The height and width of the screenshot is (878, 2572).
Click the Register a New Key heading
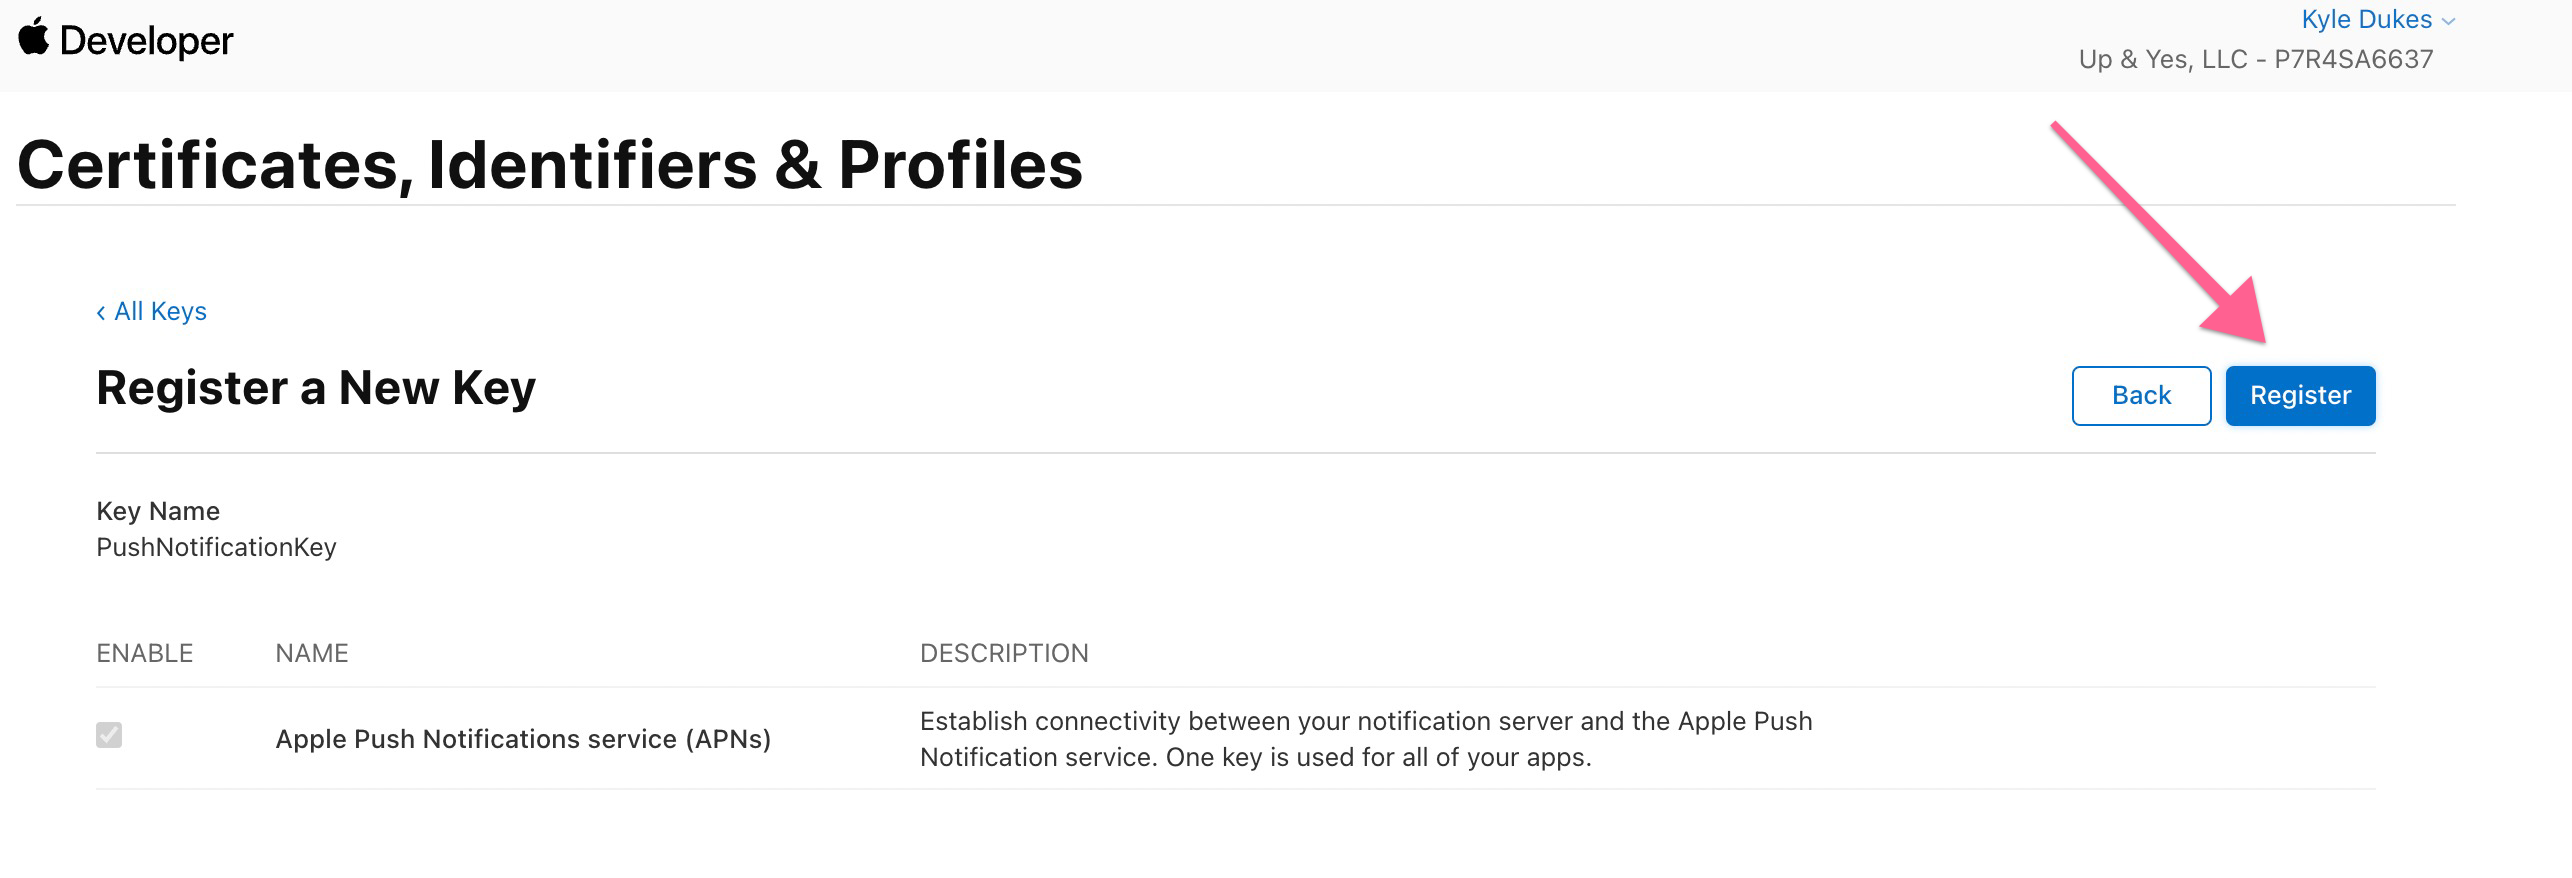(316, 388)
